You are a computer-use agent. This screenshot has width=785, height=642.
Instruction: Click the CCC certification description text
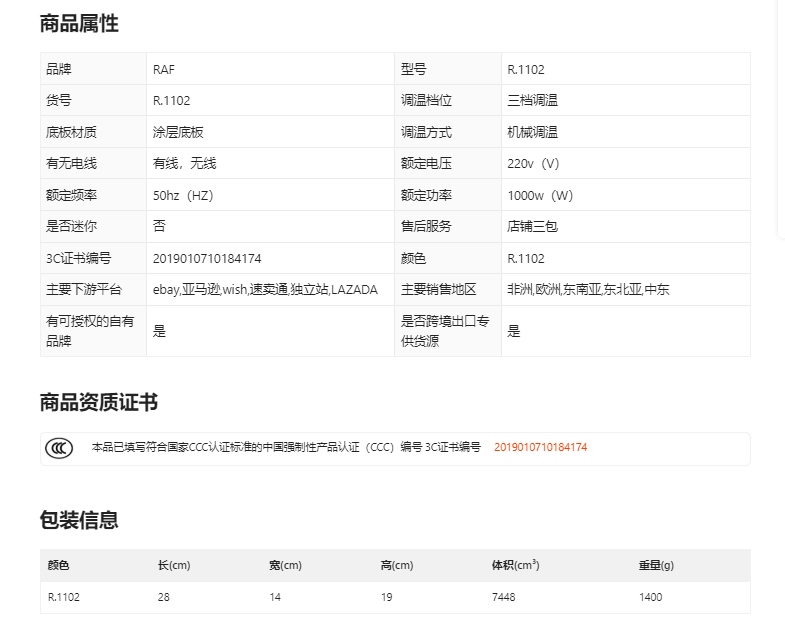286,447
